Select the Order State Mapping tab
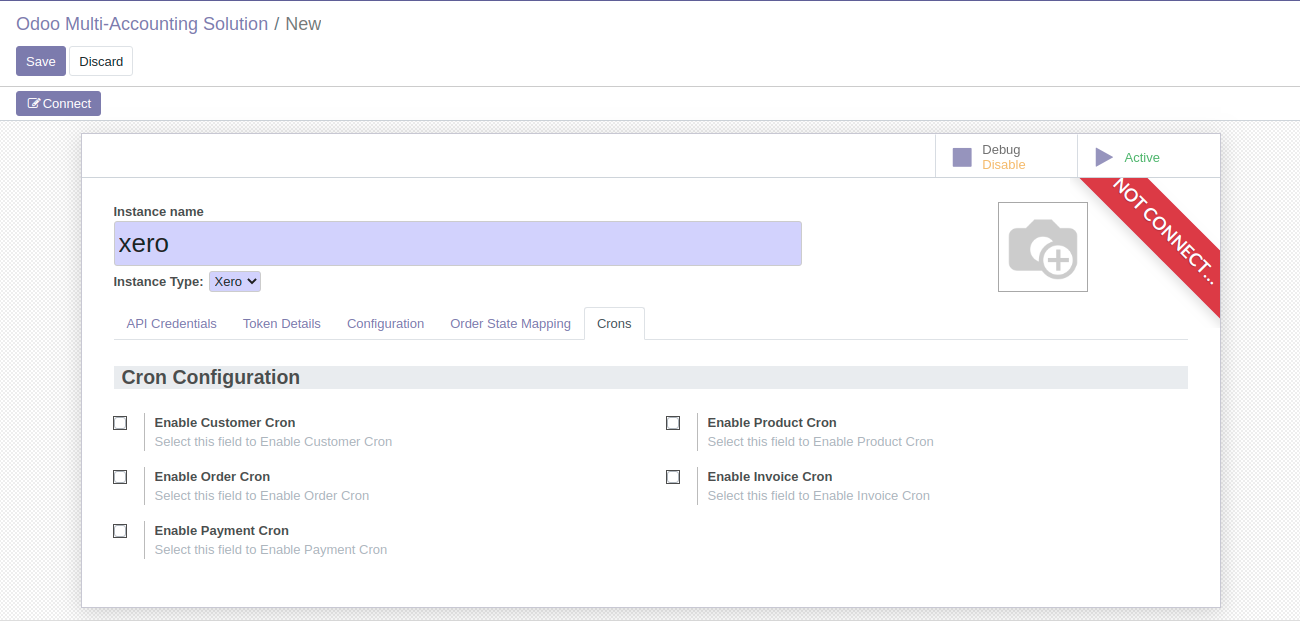The height and width of the screenshot is (621, 1300). tap(510, 324)
